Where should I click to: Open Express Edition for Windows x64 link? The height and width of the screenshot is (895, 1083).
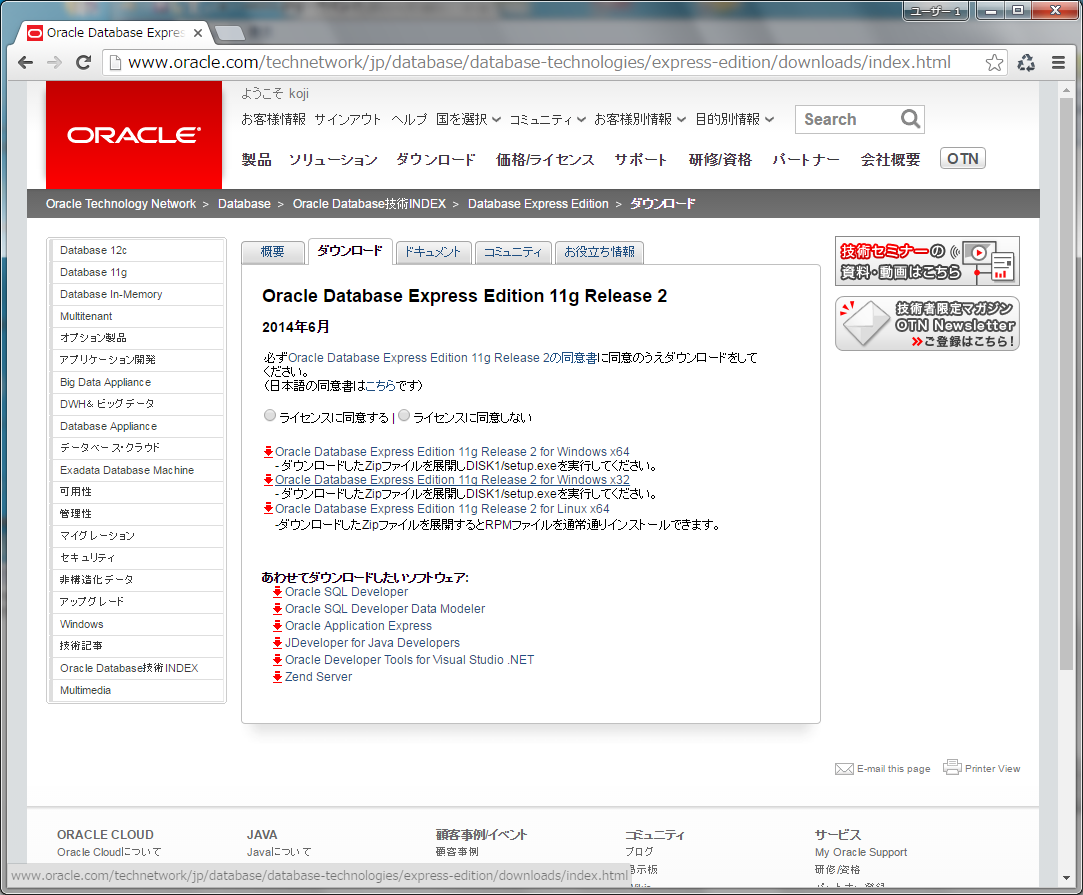point(452,452)
